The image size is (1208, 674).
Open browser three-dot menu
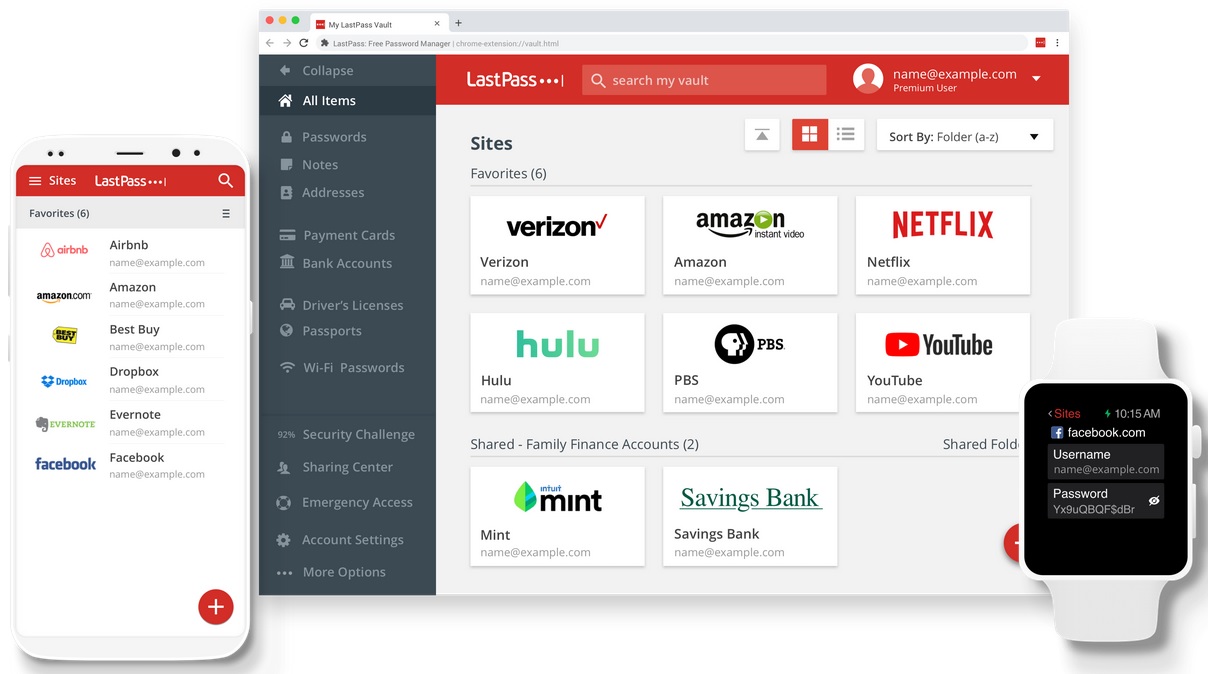click(1057, 43)
